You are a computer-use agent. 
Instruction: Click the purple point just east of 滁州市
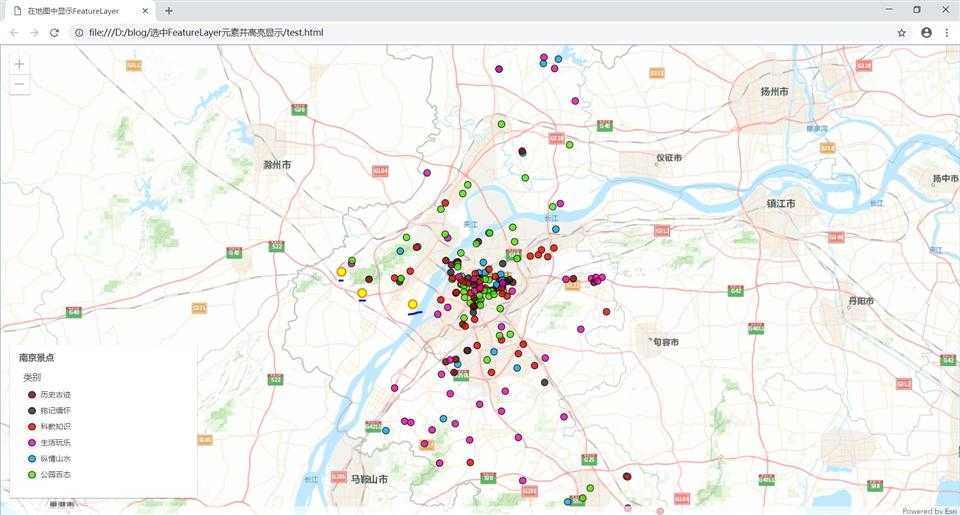click(x=427, y=173)
